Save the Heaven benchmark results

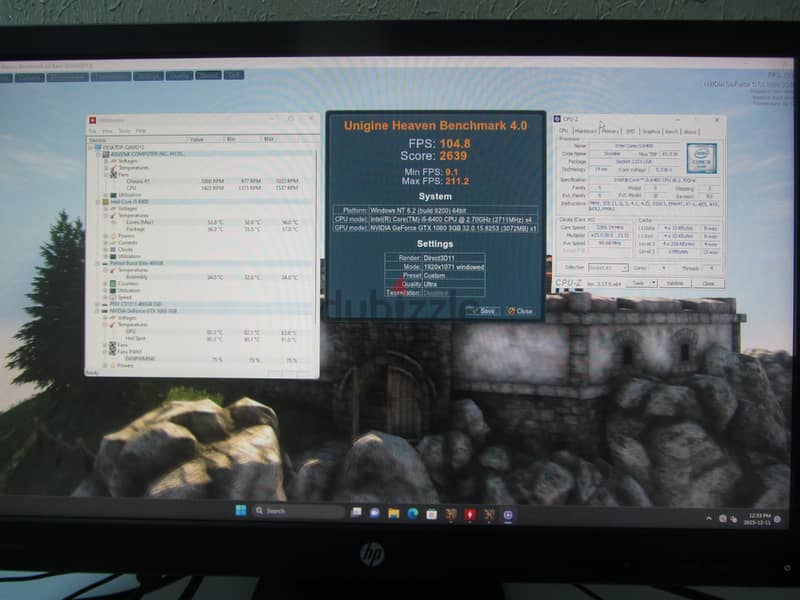click(483, 310)
